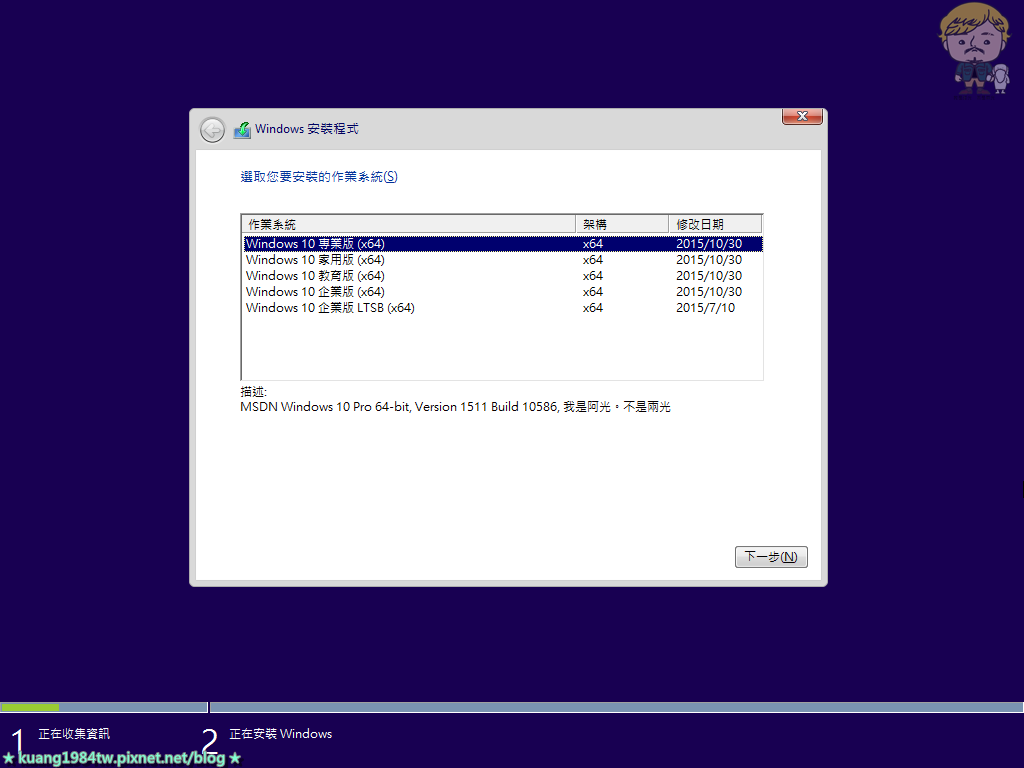Click the 2015/10/30 date for 企業版 (x64)
This screenshot has height=768, width=1024.
(x=709, y=292)
